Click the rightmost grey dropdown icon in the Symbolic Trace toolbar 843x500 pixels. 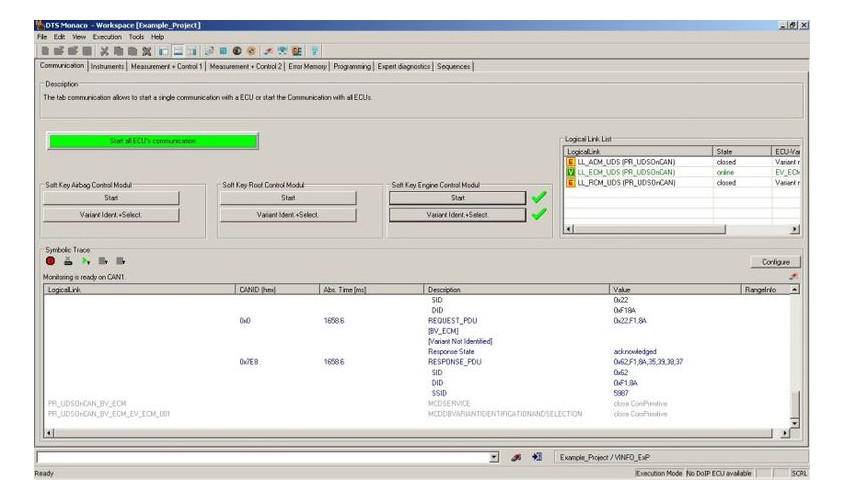(x=120, y=261)
